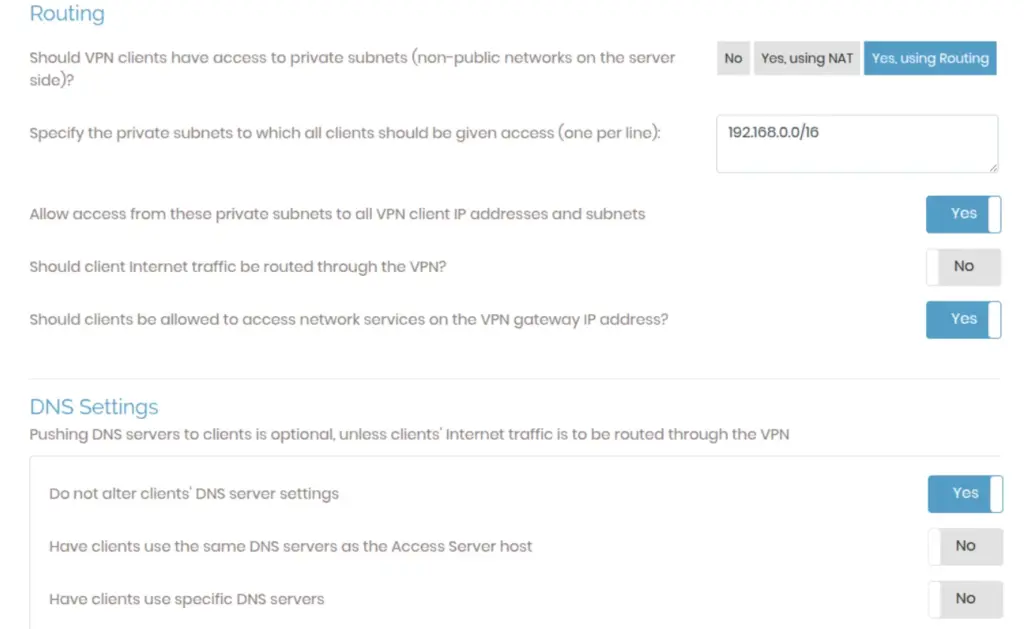
Task: Click into the private subnets text box
Action: [856, 143]
